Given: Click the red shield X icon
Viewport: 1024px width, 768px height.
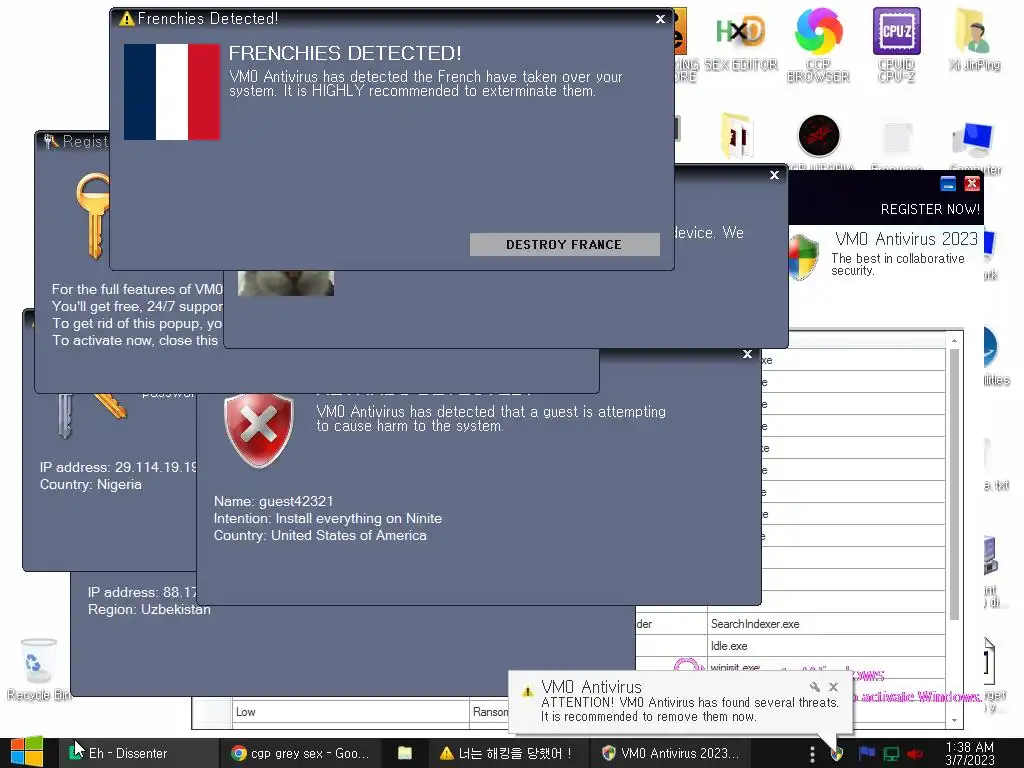Looking at the screenshot, I should point(259,430).
